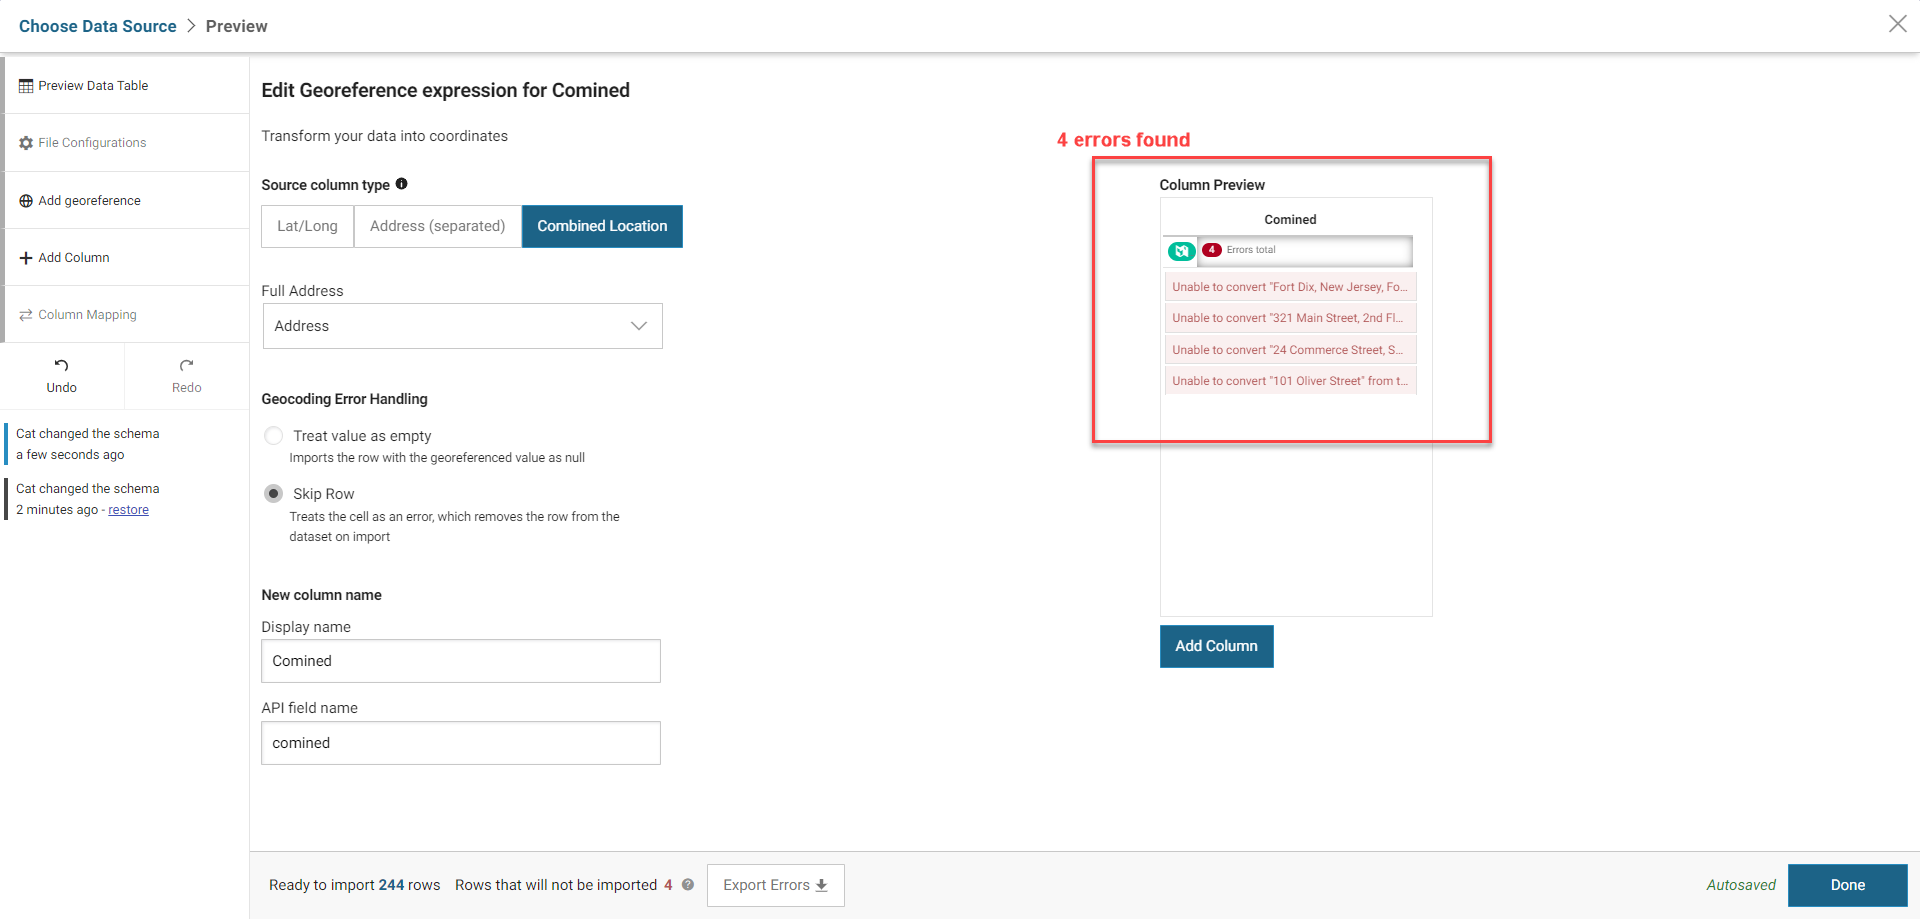
Task: Click the info icon beside Source column type
Action: (x=401, y=184)
